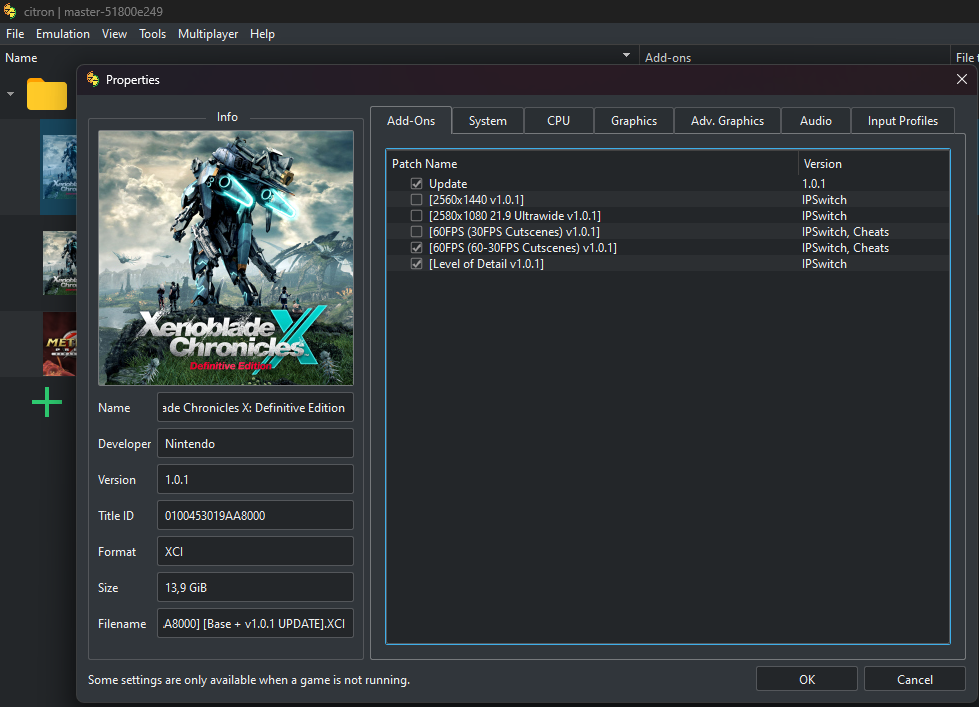Switch to the Add-Ons tab
This screenshot has height=707, width=979.
pos(411,121)
